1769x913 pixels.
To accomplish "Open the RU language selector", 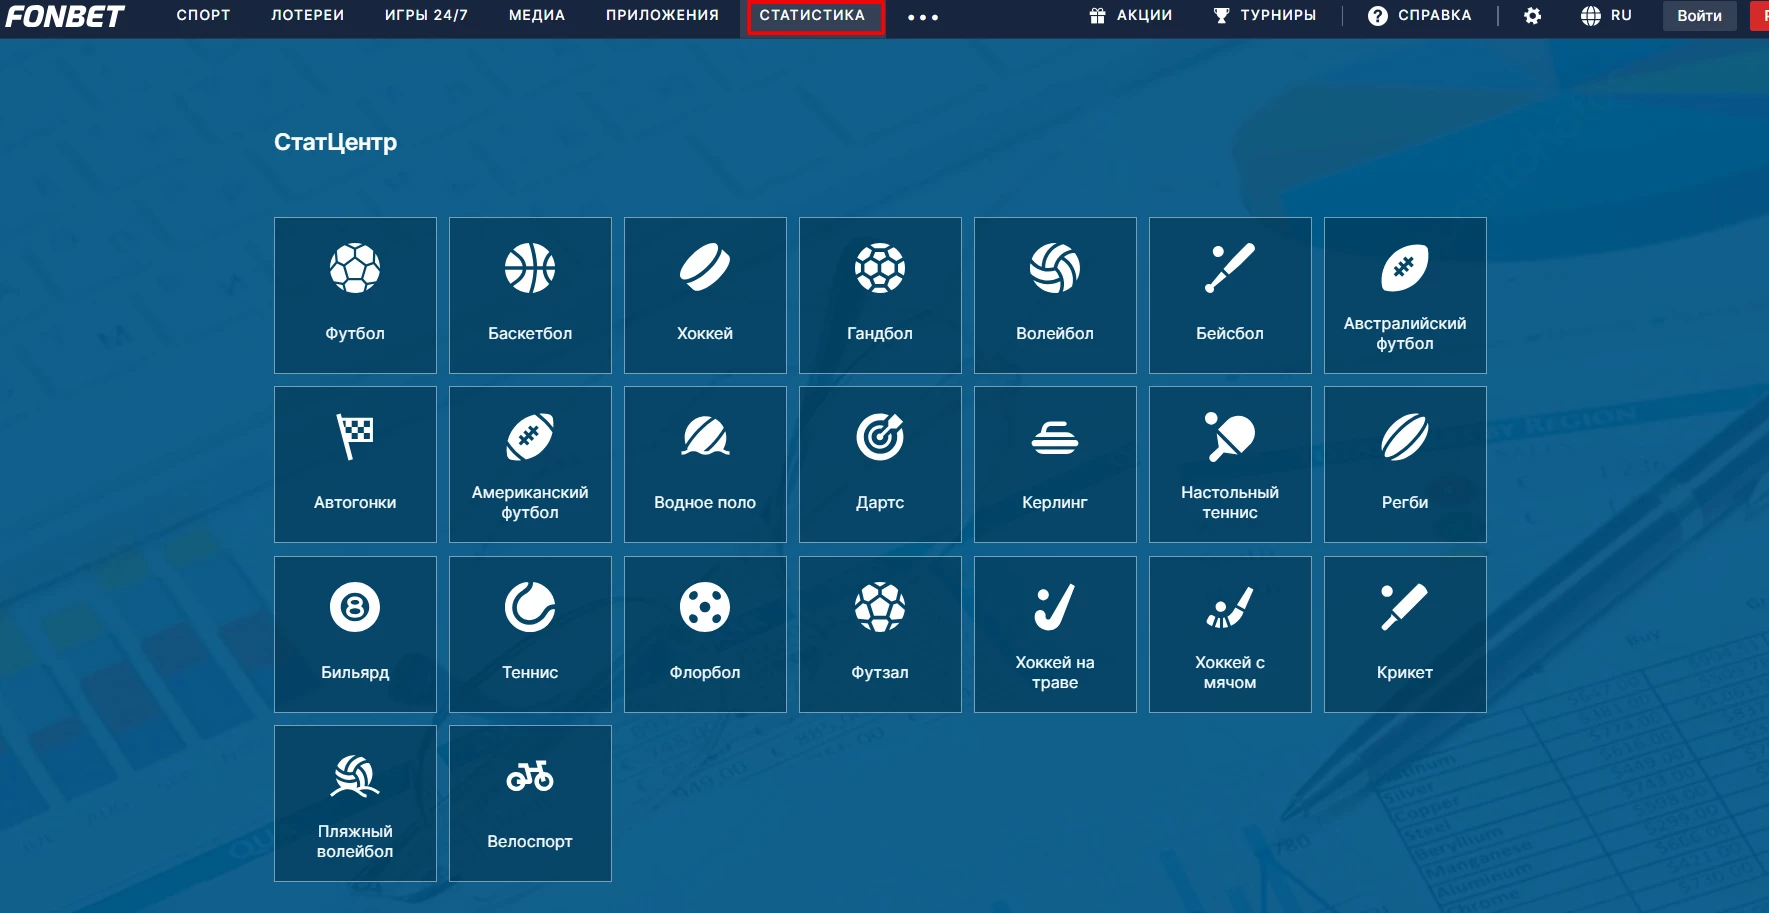I will 1606,16.
